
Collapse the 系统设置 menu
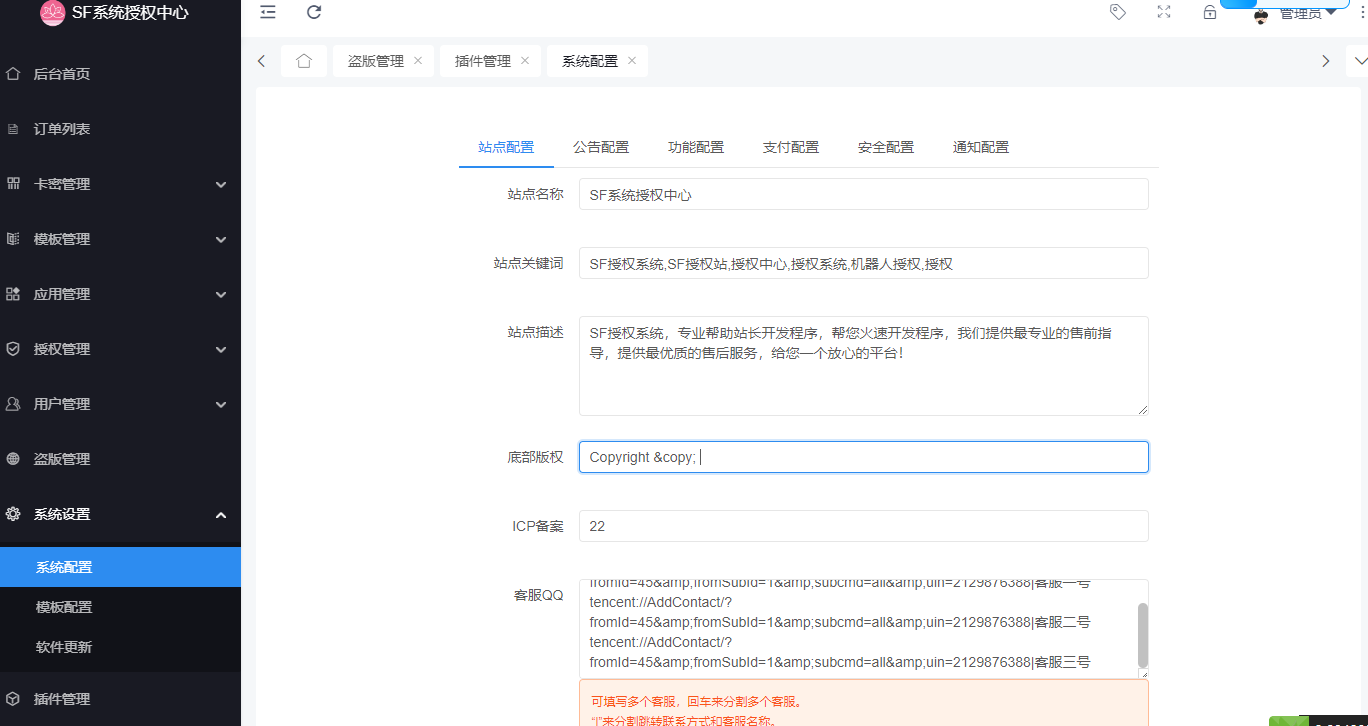120,513
